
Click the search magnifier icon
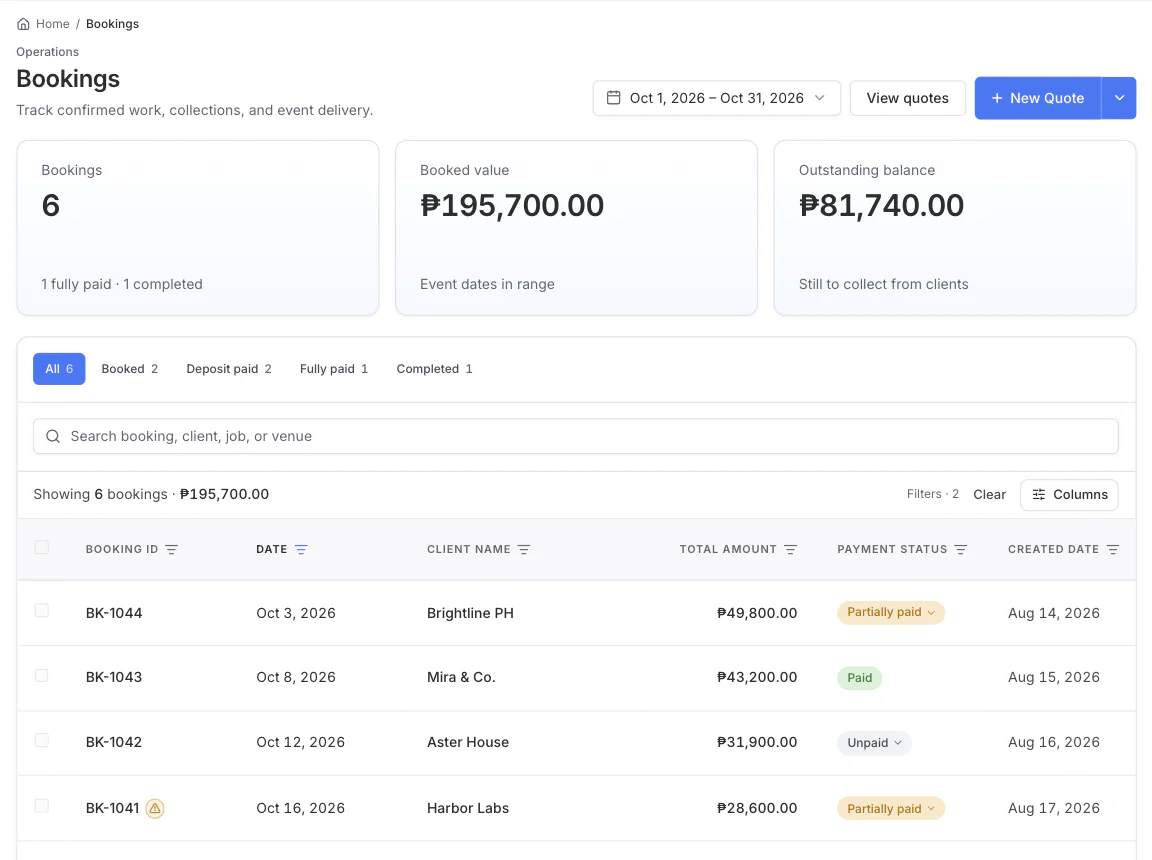53,436
